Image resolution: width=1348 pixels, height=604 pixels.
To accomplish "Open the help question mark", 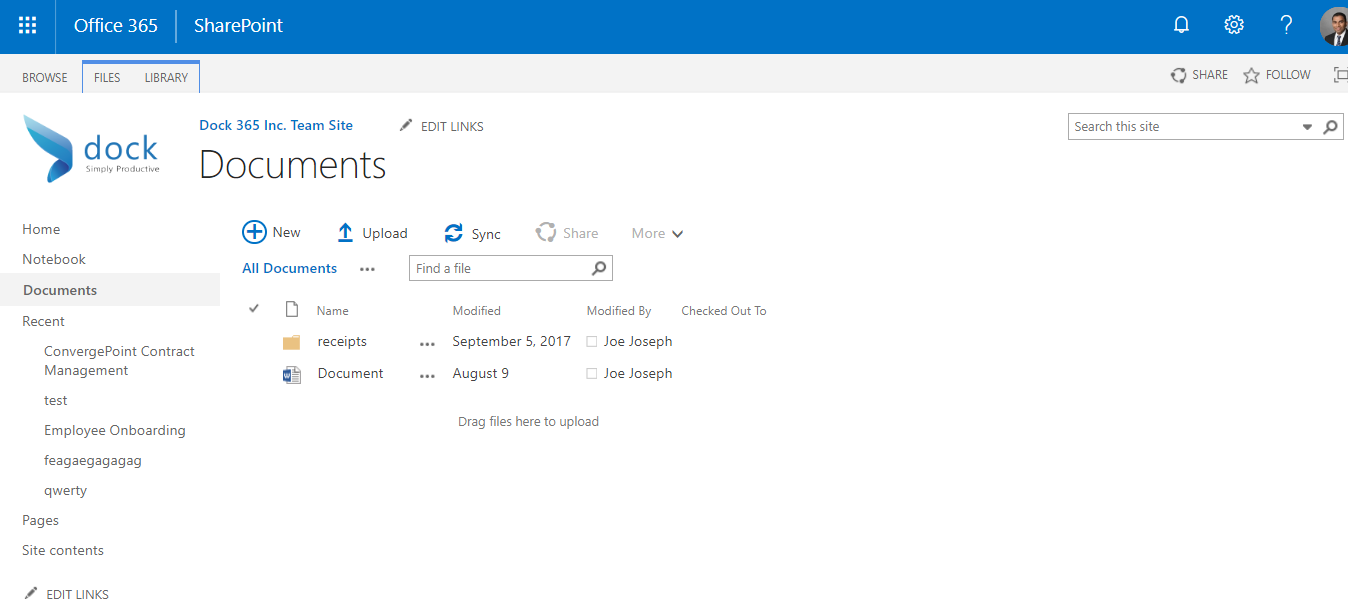I will (1287, 26).
